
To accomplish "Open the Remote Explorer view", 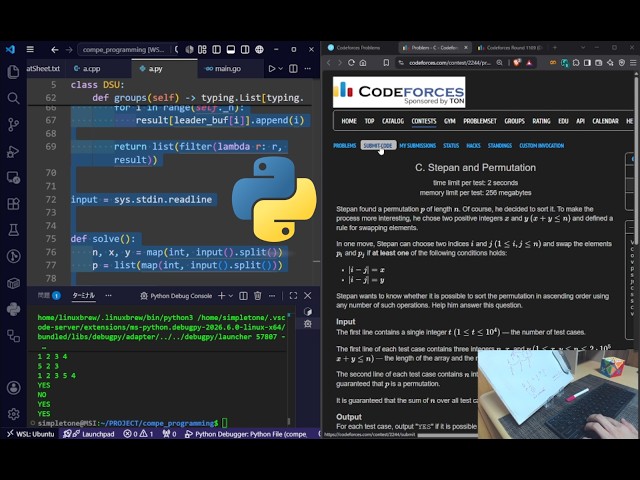I will tap(13, 178).
